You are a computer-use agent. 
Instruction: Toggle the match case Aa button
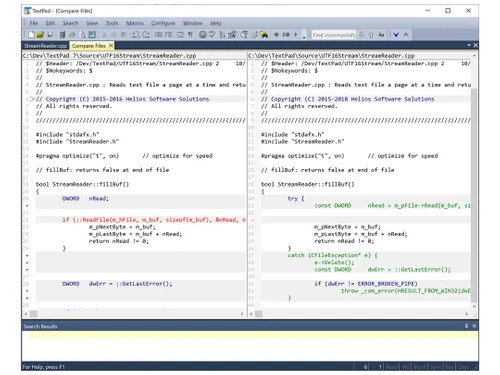pyautogui.click(x=381, y=35)
